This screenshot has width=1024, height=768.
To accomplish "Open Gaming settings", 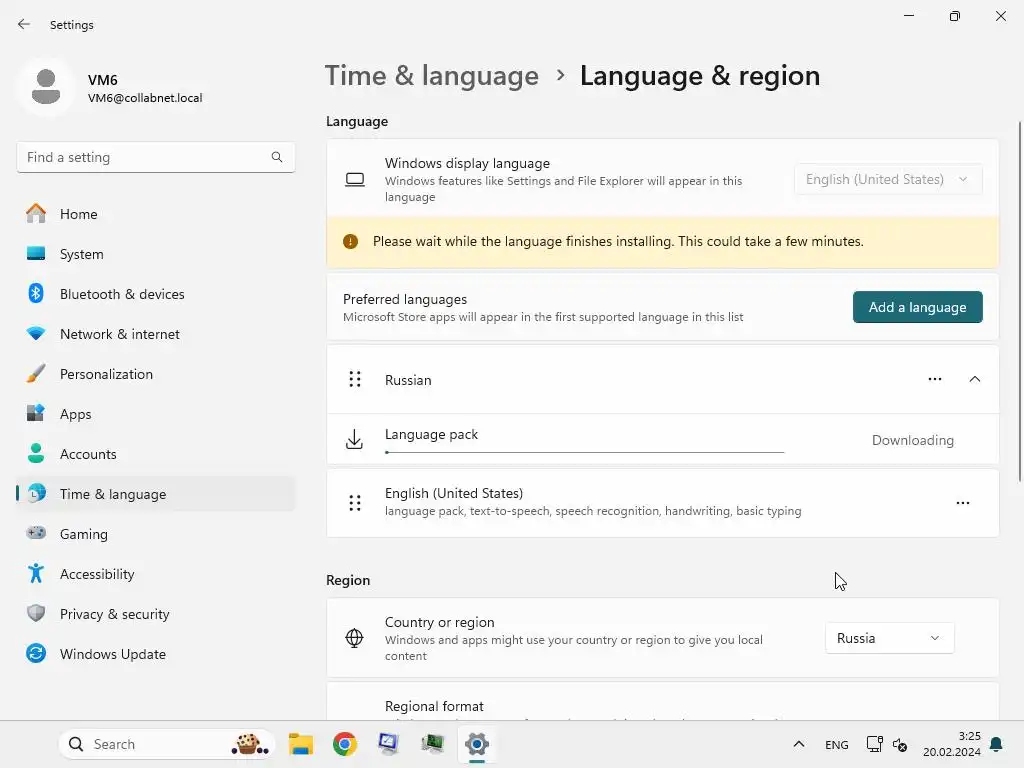I will coord(155,534).
